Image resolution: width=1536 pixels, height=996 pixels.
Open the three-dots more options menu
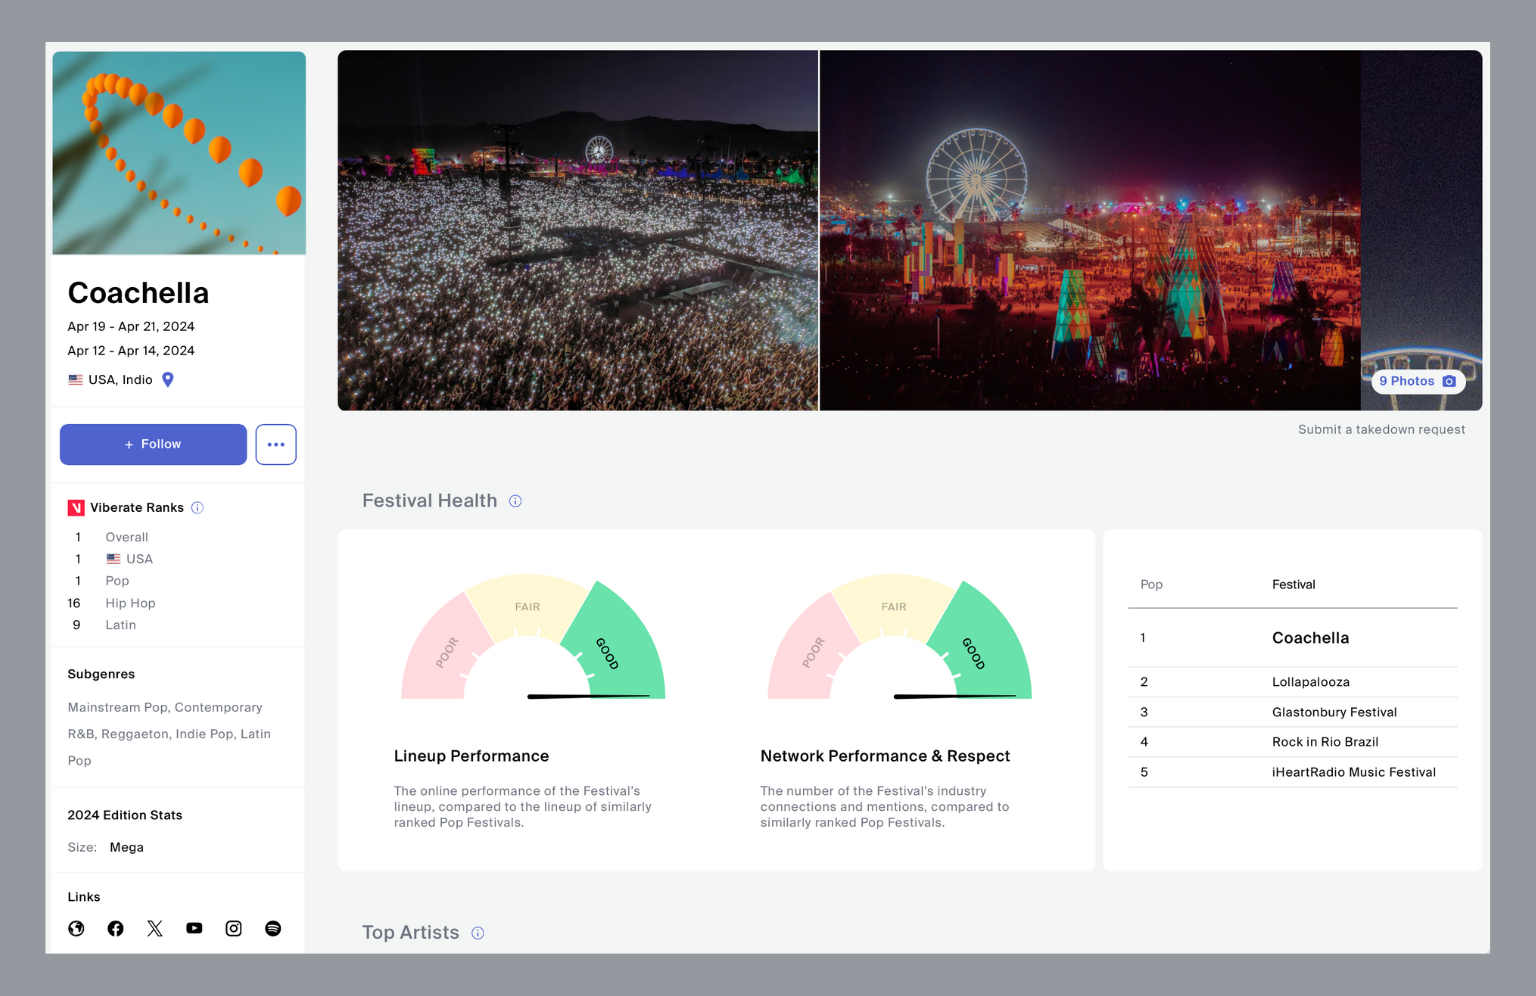coord(276,445)
